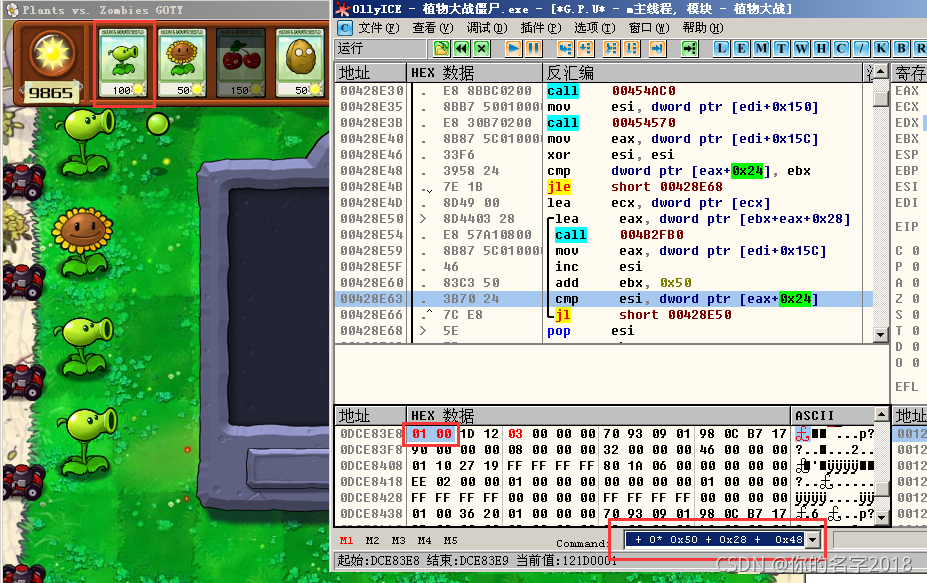Open Memory map with M button
The image size is (927, 583).
pyautogui.click(x=761, y=48)
